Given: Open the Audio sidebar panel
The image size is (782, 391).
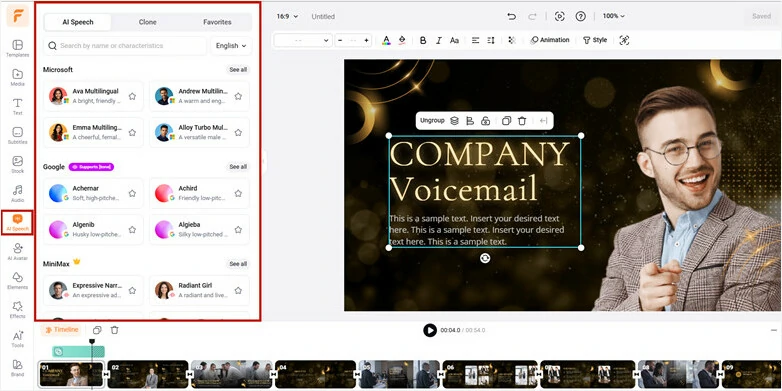Looking at the screenshot, I should click(17, 193).
